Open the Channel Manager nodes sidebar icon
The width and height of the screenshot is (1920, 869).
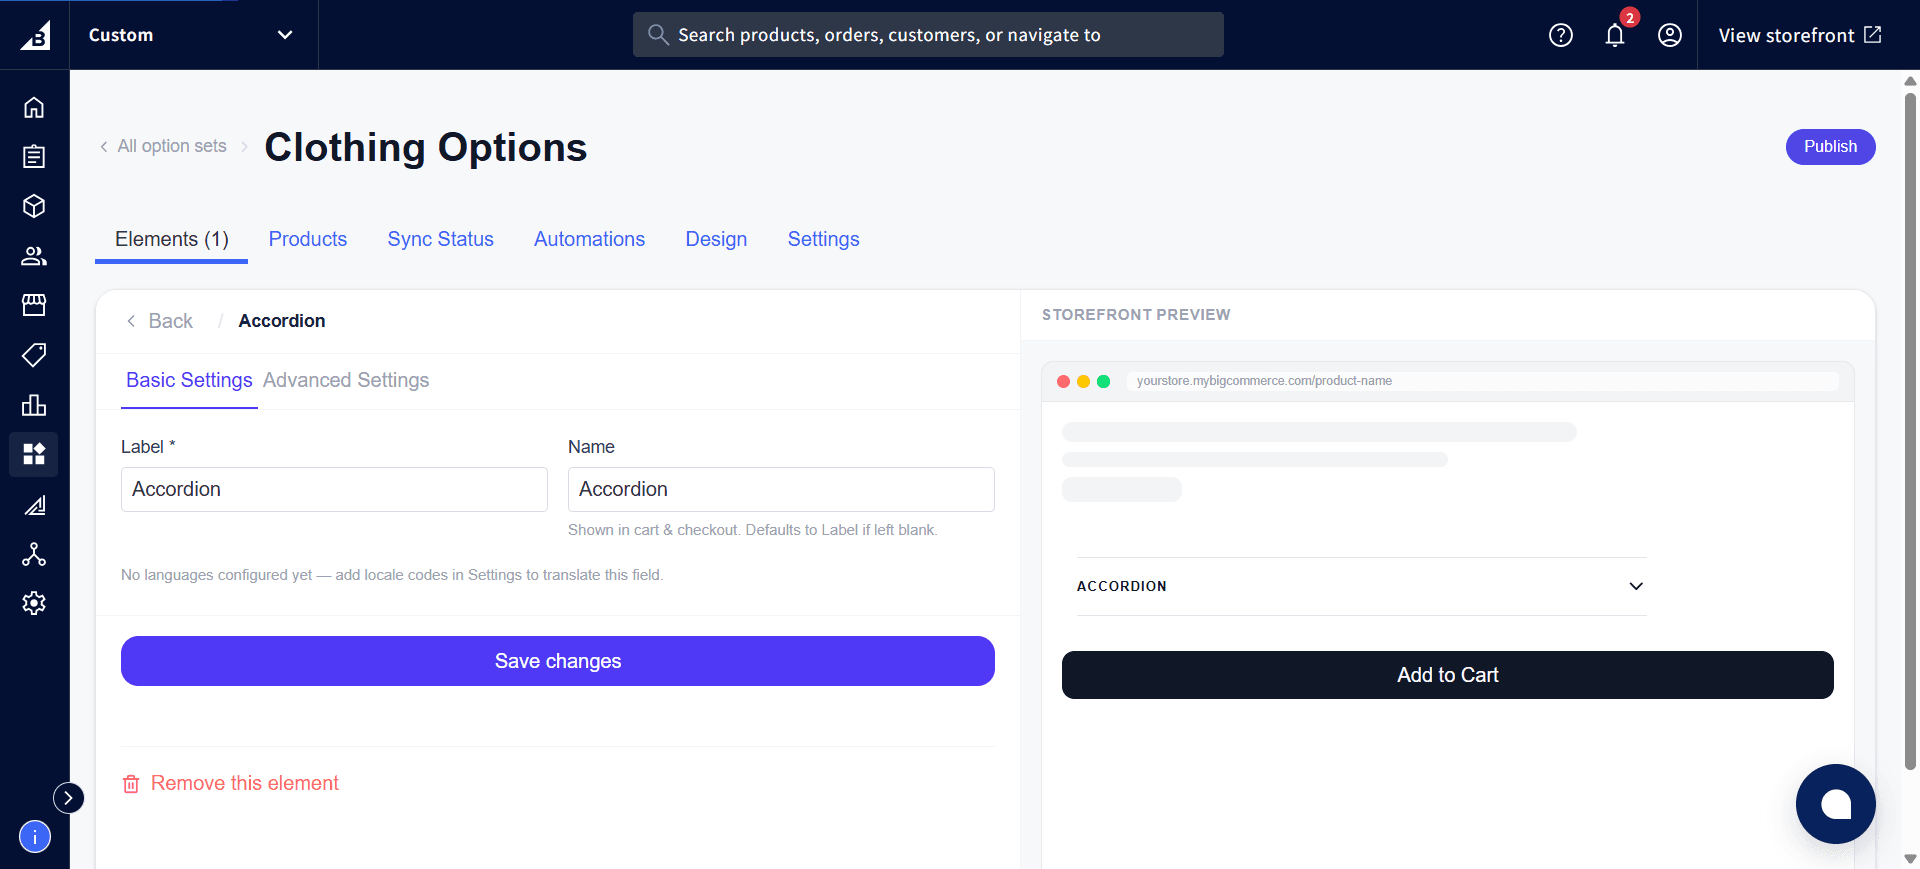click(34, 554)
